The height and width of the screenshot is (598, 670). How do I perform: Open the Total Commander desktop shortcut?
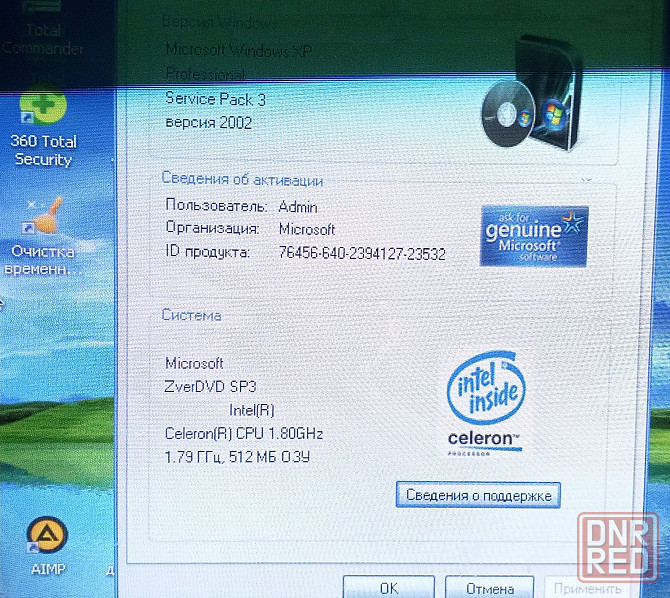pyautogui.click(x=43, y=30)
